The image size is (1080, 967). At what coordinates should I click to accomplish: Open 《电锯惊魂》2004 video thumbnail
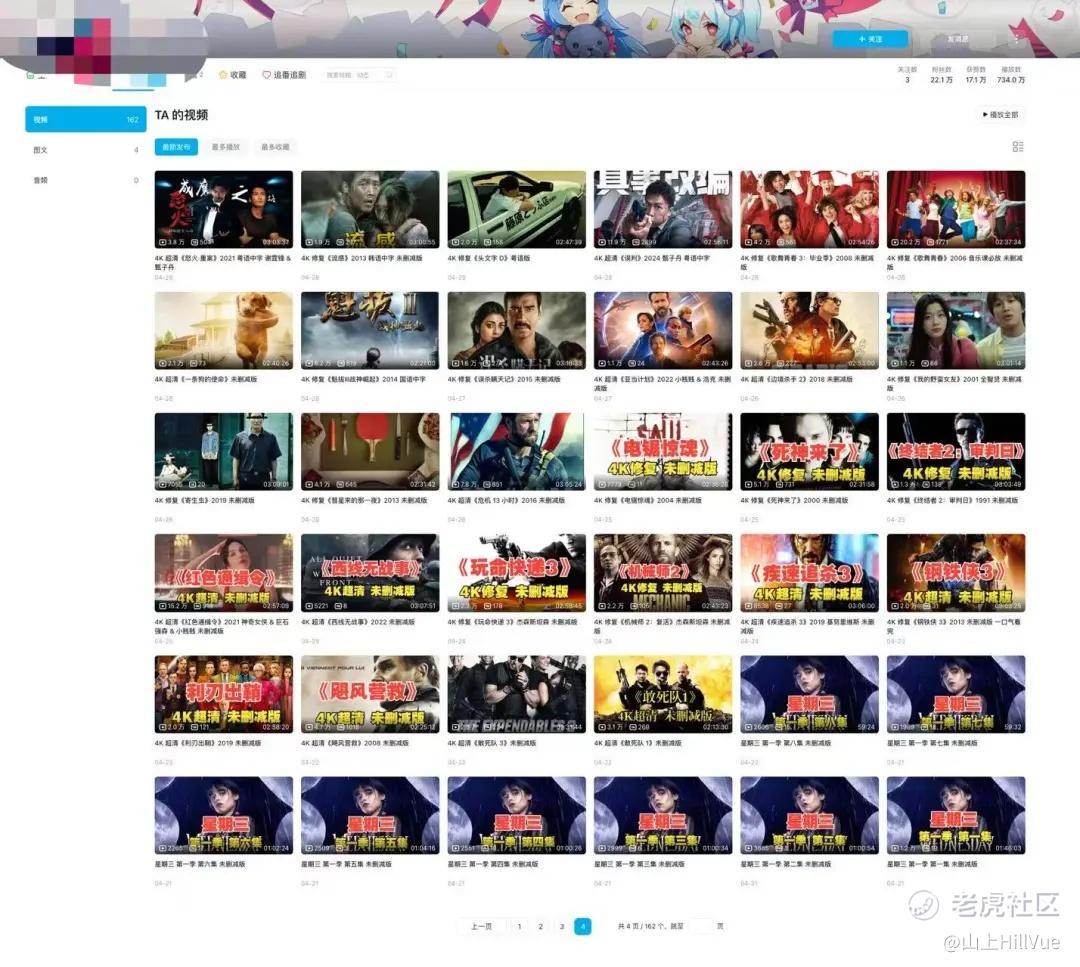(x=663, y=452)
